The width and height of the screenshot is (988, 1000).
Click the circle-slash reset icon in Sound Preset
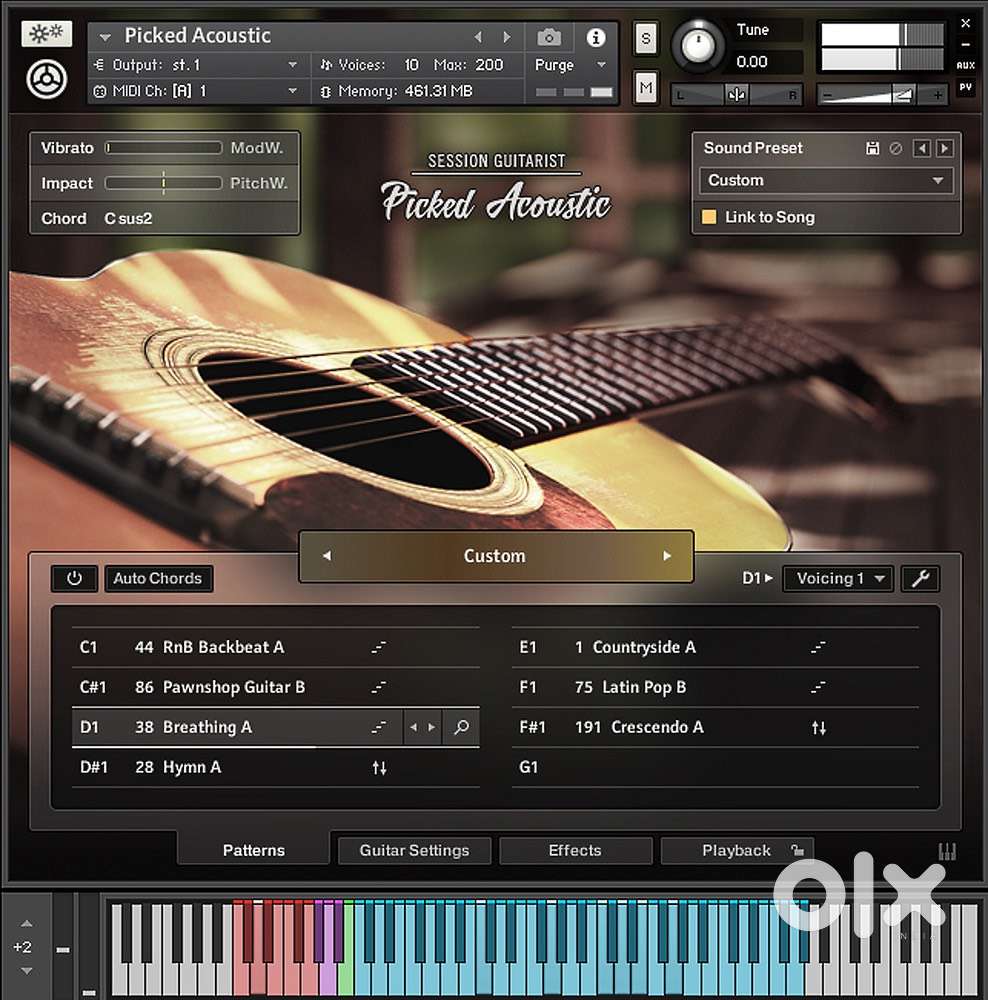tap(897, 147)
